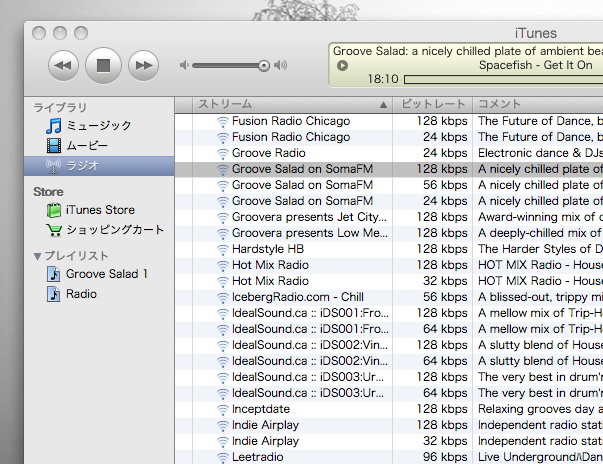Select the Inceptdate stream
Viewport: 603px width, 464px height.
point(389,409)
